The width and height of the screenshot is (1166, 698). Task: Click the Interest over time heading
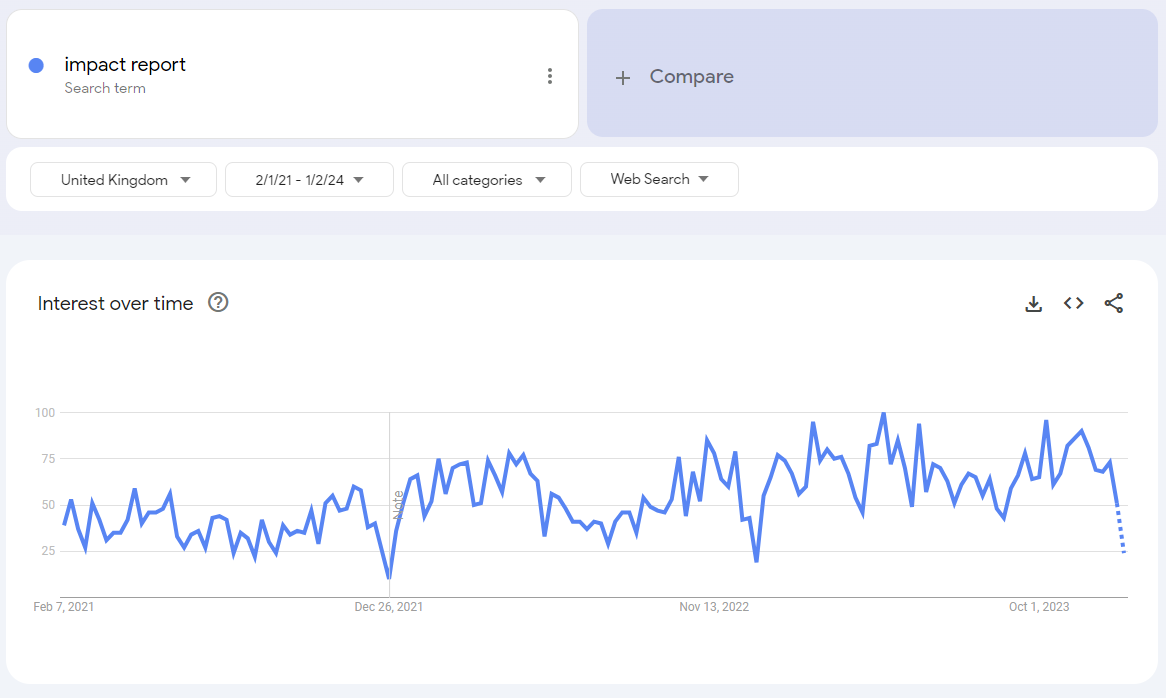click(115, 303)
